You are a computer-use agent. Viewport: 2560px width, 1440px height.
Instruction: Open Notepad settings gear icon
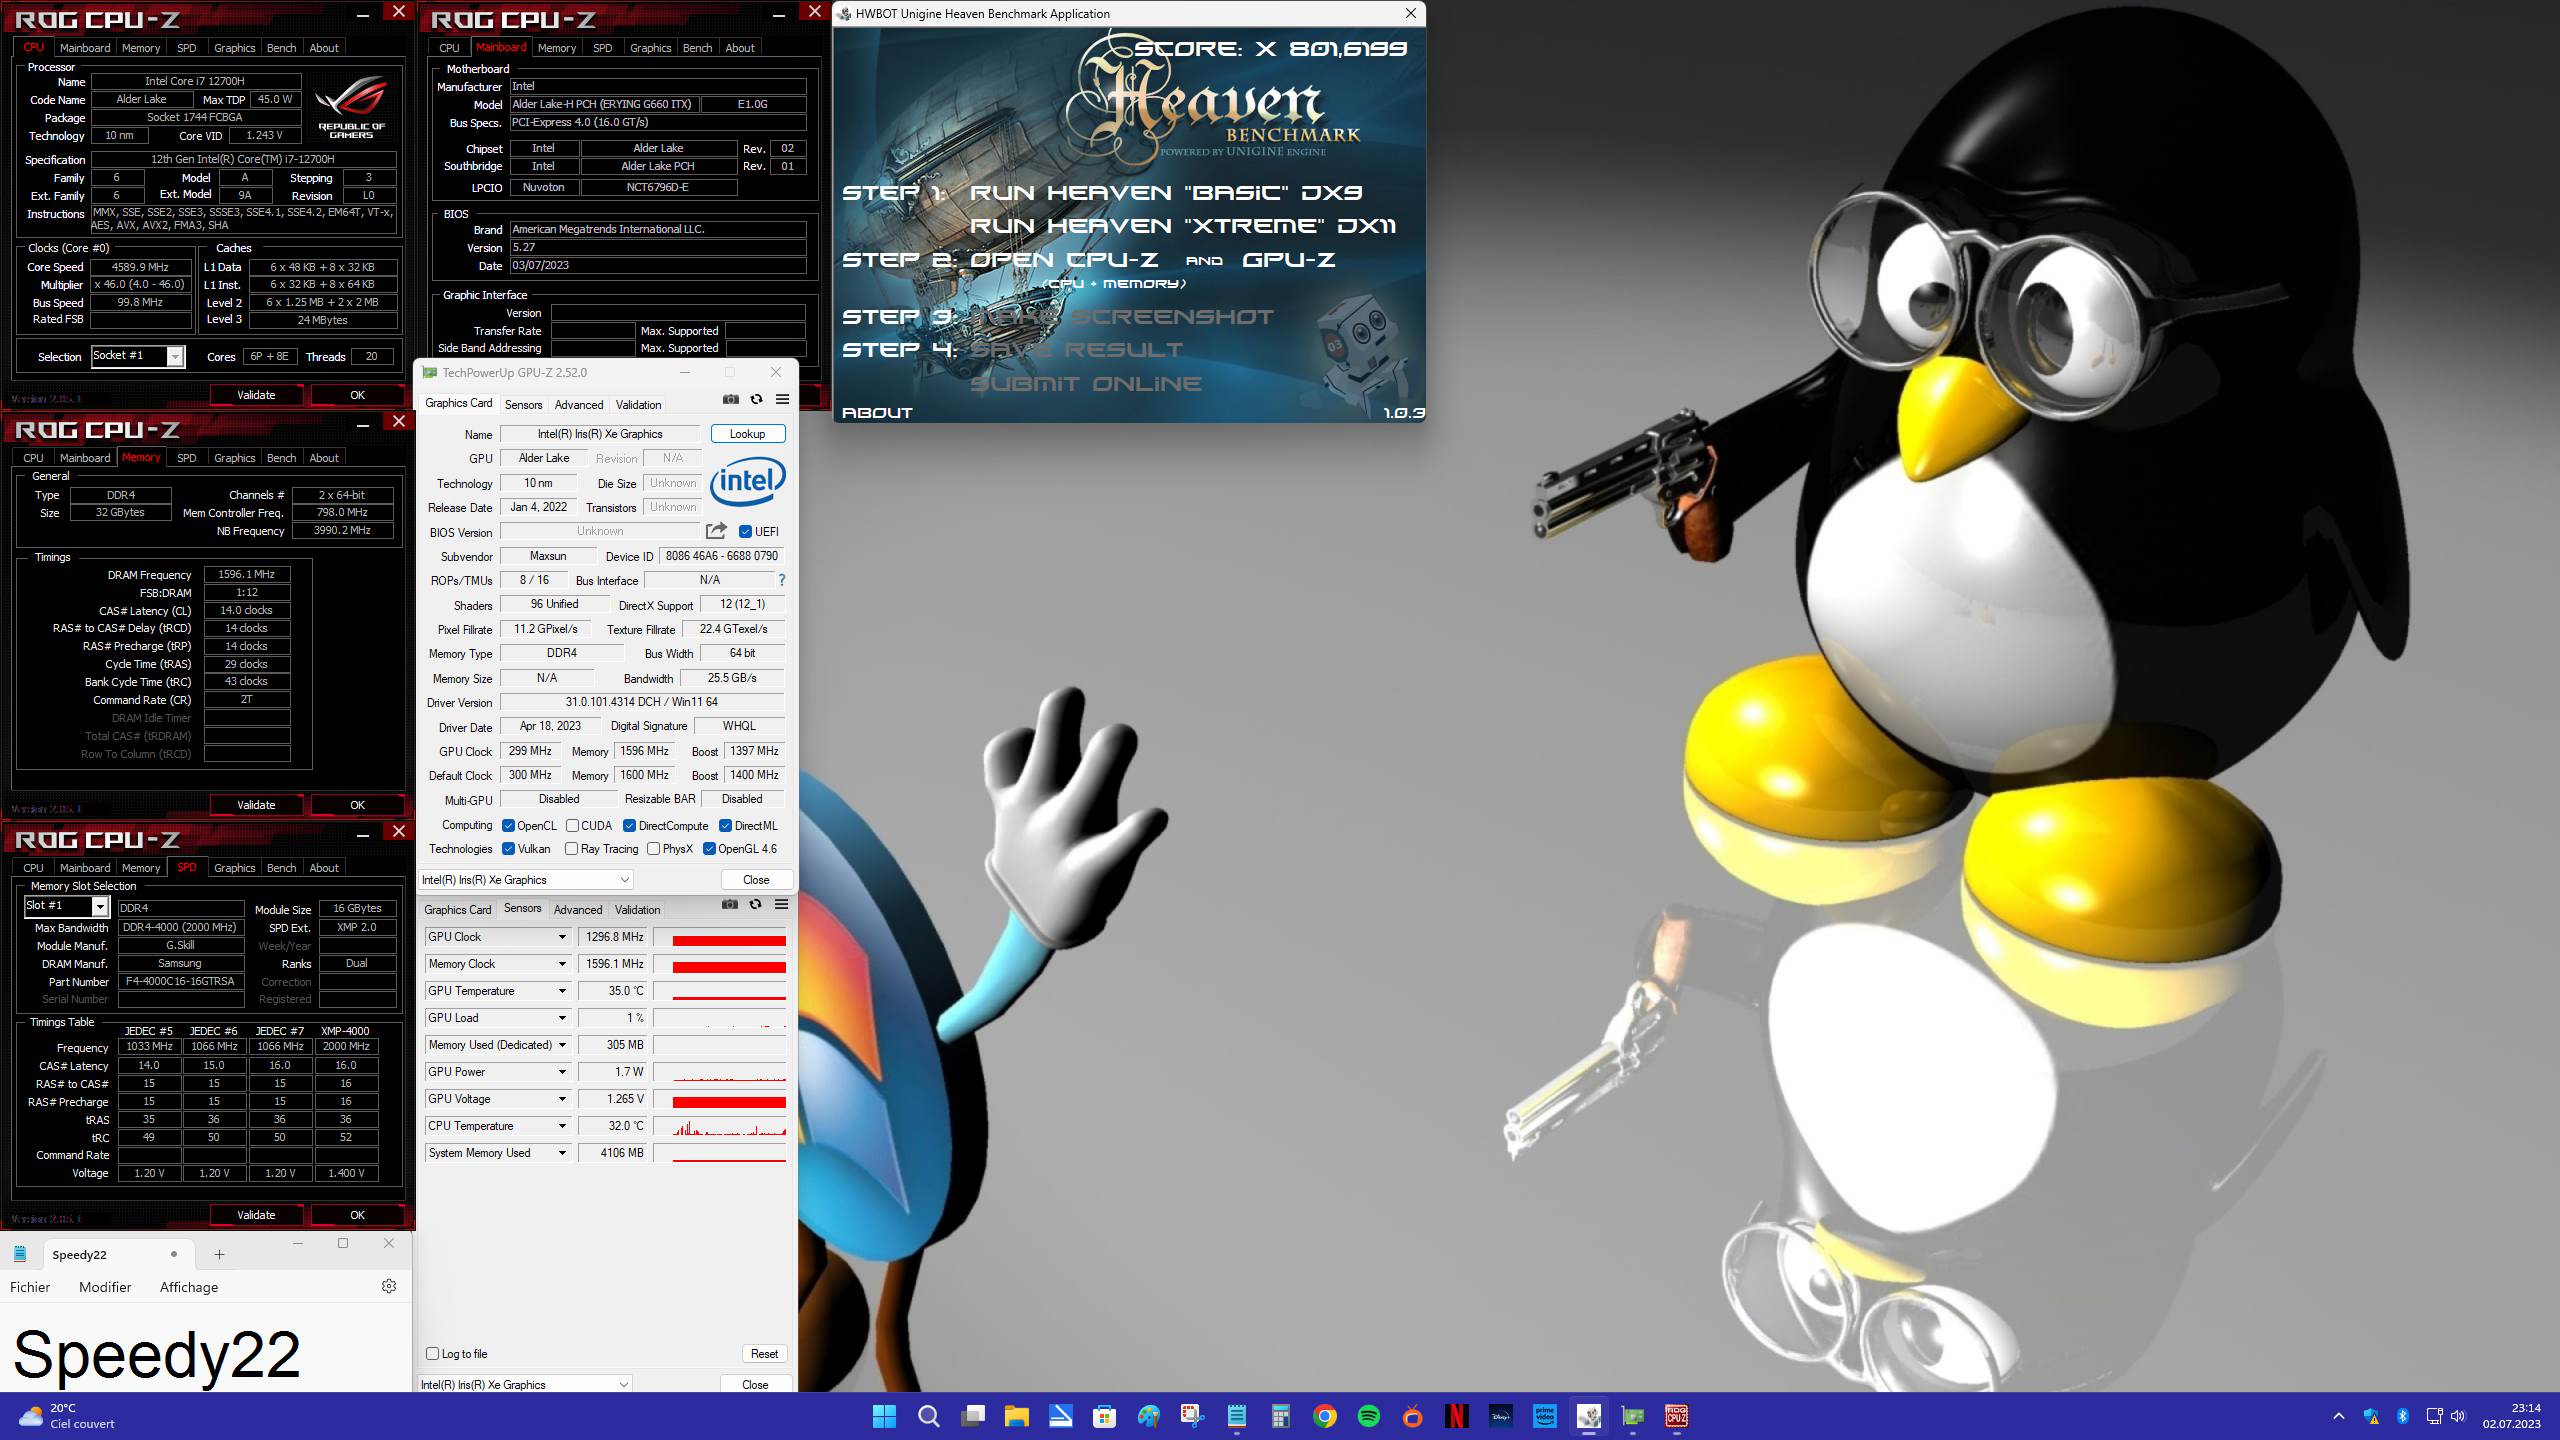(x=389, y=1286)
